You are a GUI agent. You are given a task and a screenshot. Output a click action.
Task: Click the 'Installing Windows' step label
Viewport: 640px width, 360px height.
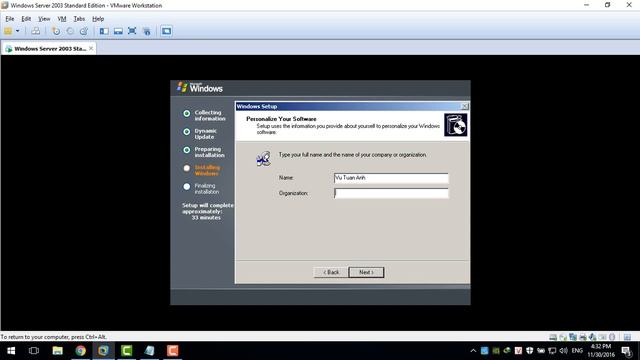207,171
